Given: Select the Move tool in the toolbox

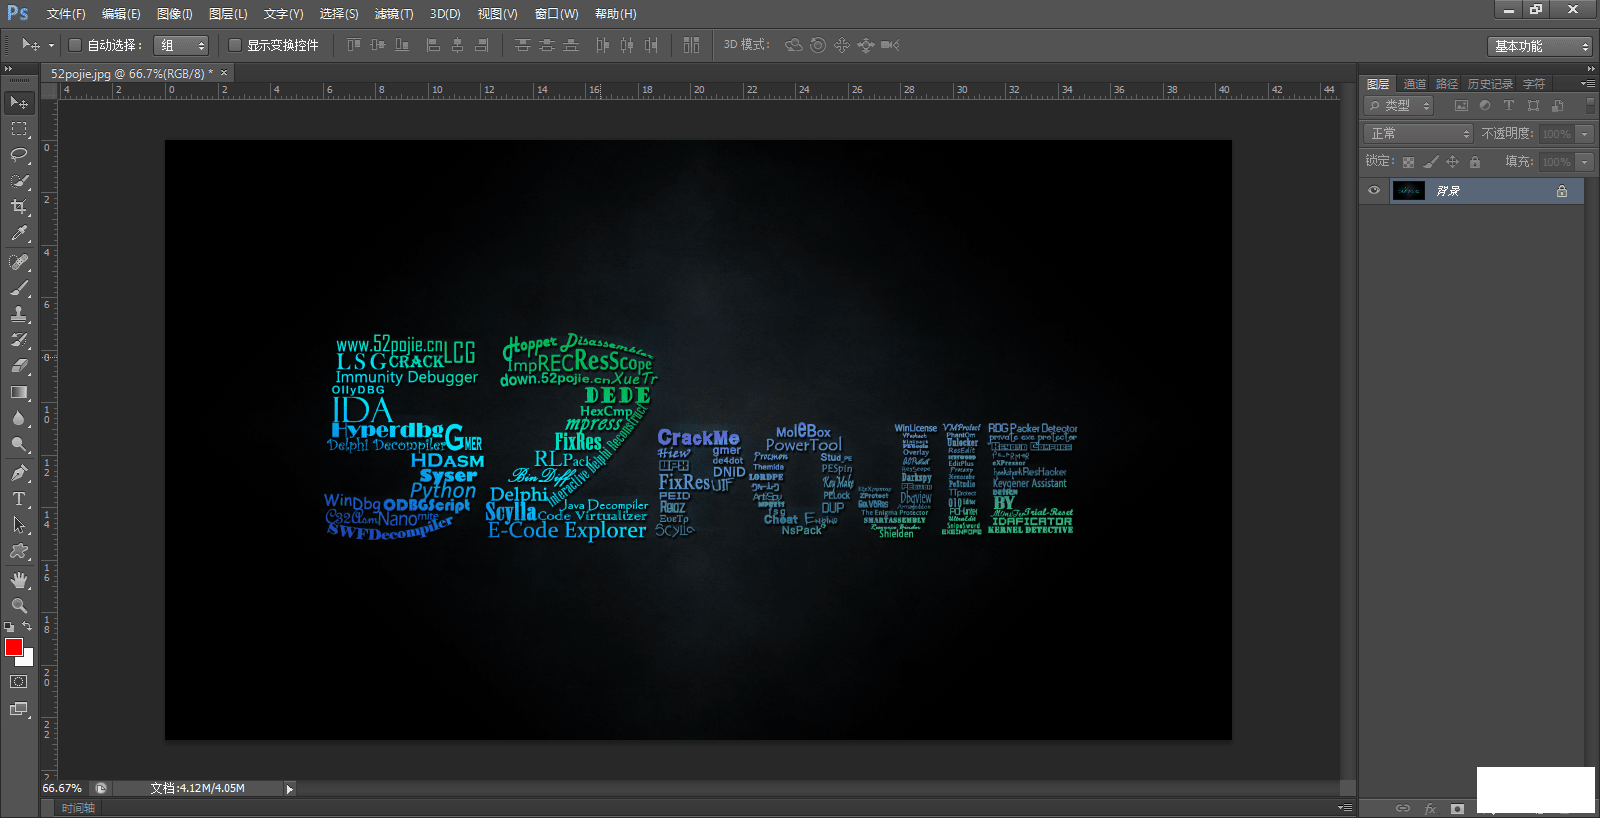Looking at the screenshot, I should pyautogui.click(x=19, y=102).
